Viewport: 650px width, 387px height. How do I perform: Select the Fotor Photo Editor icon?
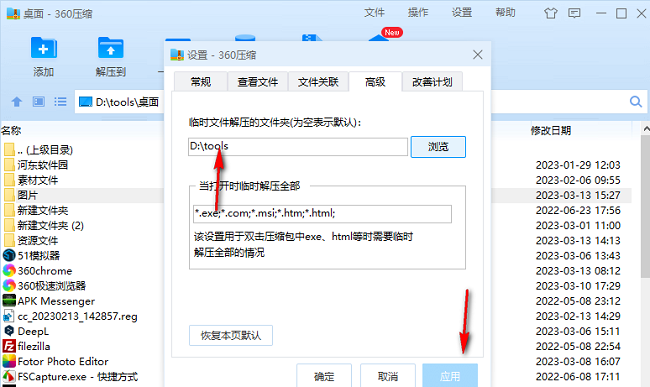pyautogui.click(x=9, y=361)
